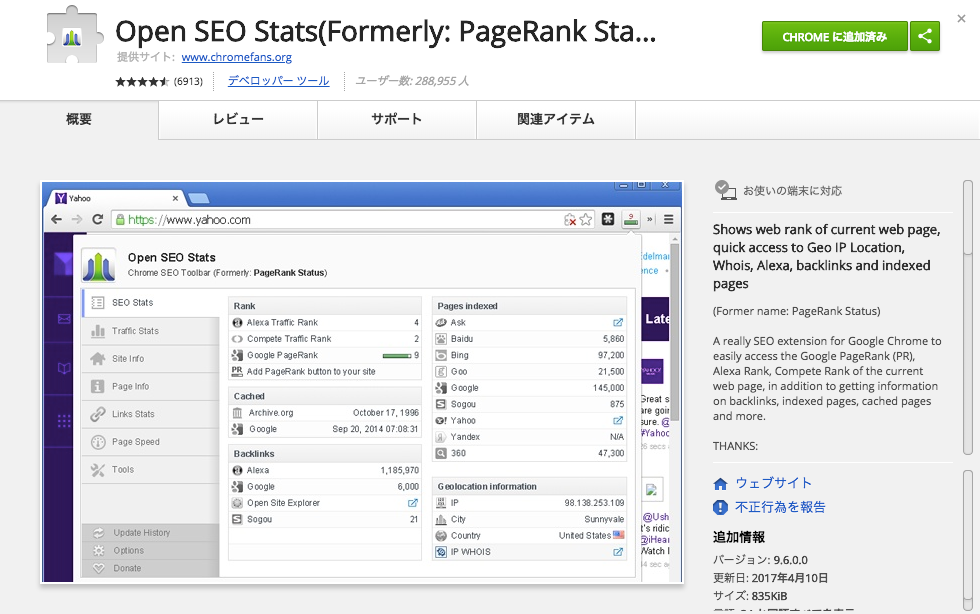This screenshot has height=614, width=980.
Task: Click Add PageRank button to your site
Action: (311, 371)
